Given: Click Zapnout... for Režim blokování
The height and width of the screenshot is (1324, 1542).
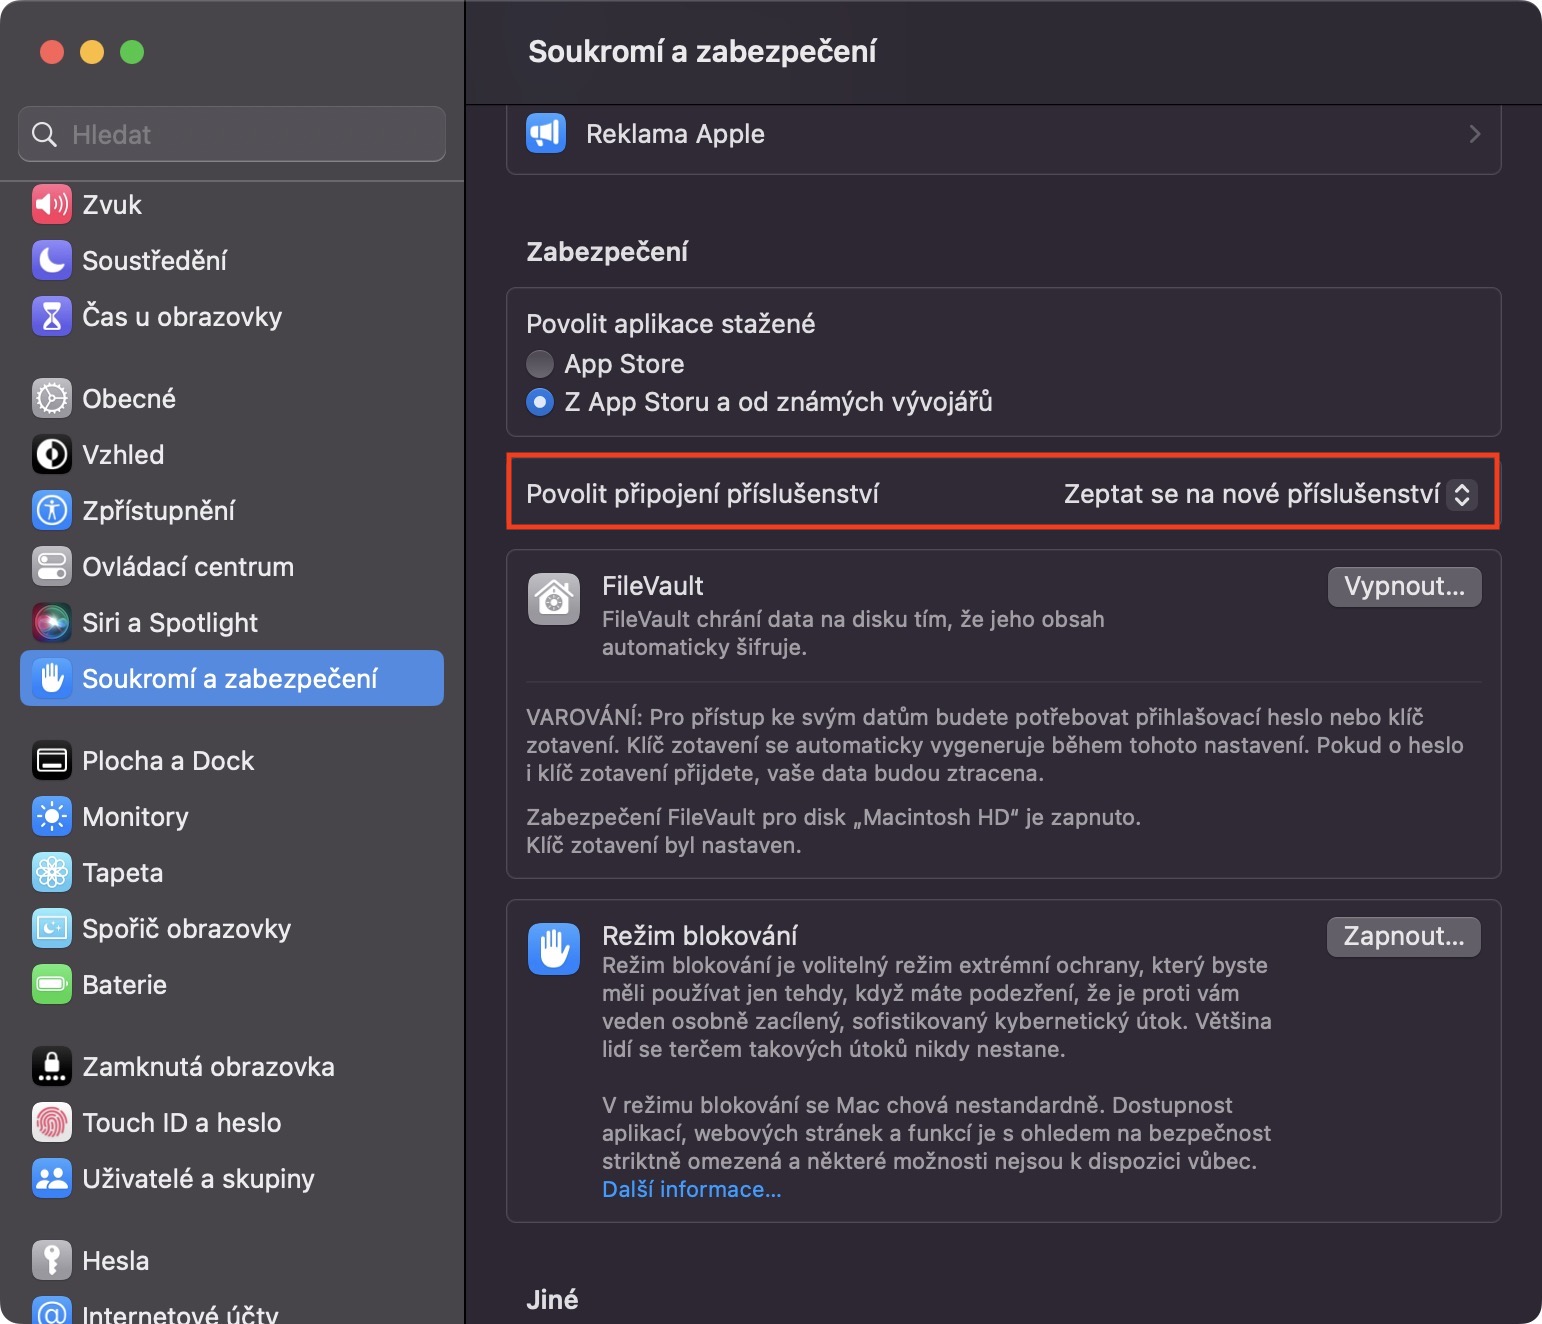Looking at the screenshot, I should coord(1403,937).
